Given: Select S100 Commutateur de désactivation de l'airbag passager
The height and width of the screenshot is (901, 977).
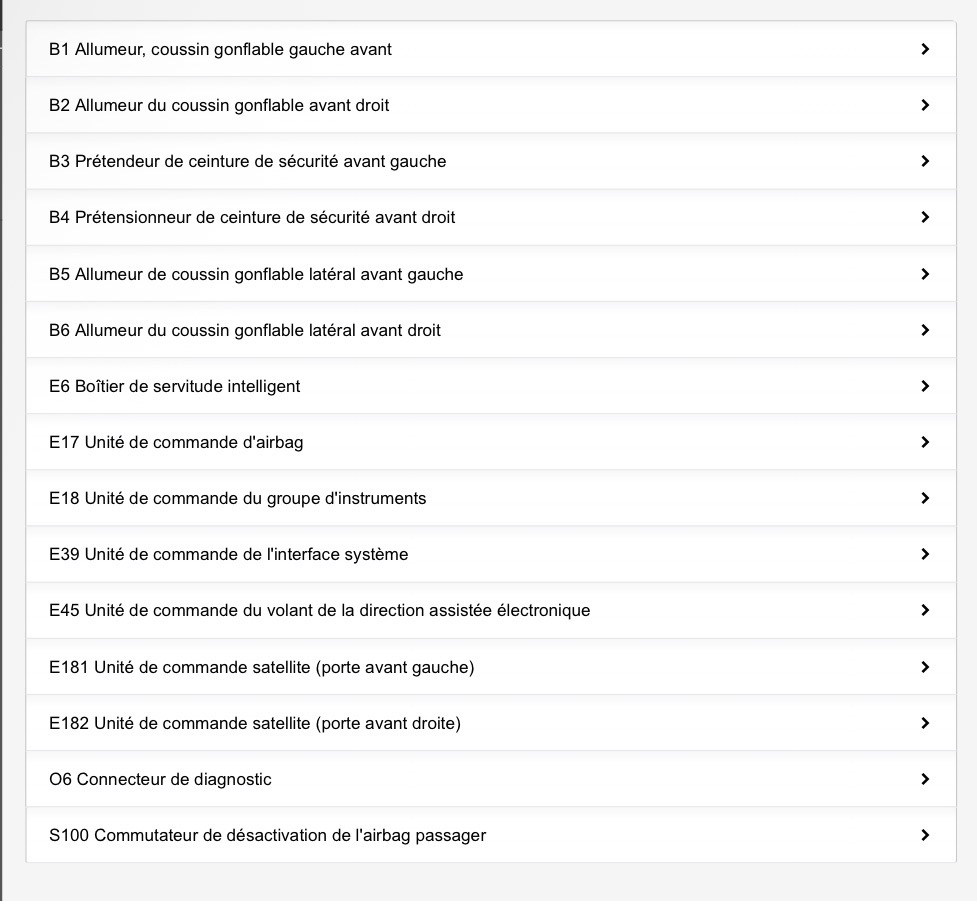Looking at the screenshot, I should click(268, 835).
